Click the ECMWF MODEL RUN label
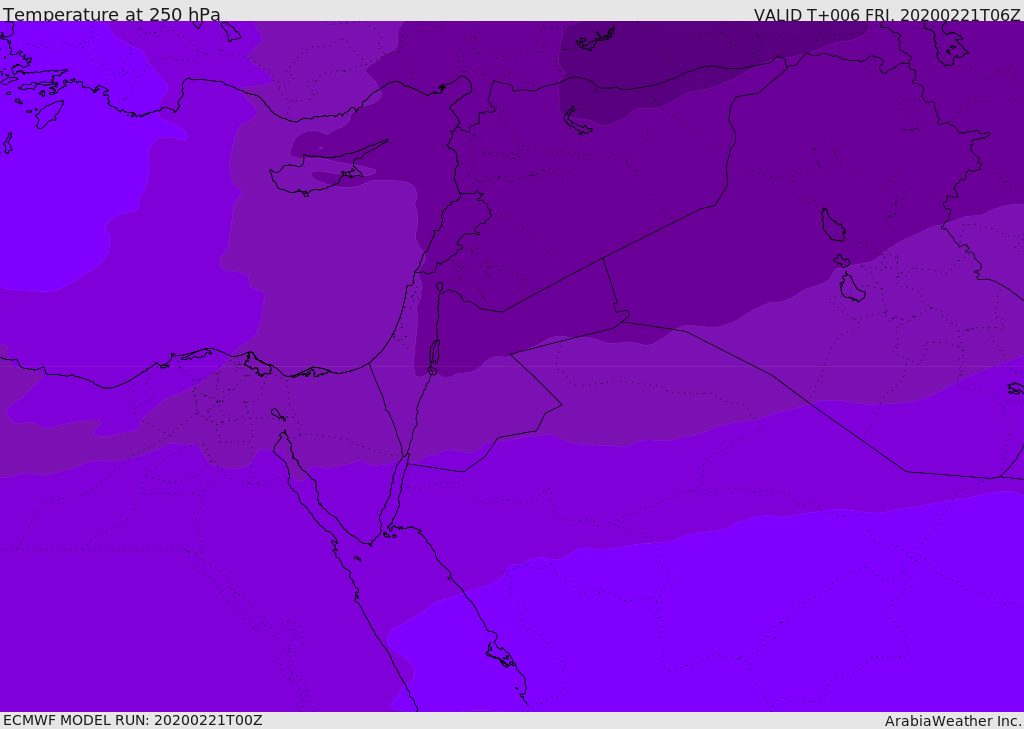1024x729 pixels. (x=132, y=720)
